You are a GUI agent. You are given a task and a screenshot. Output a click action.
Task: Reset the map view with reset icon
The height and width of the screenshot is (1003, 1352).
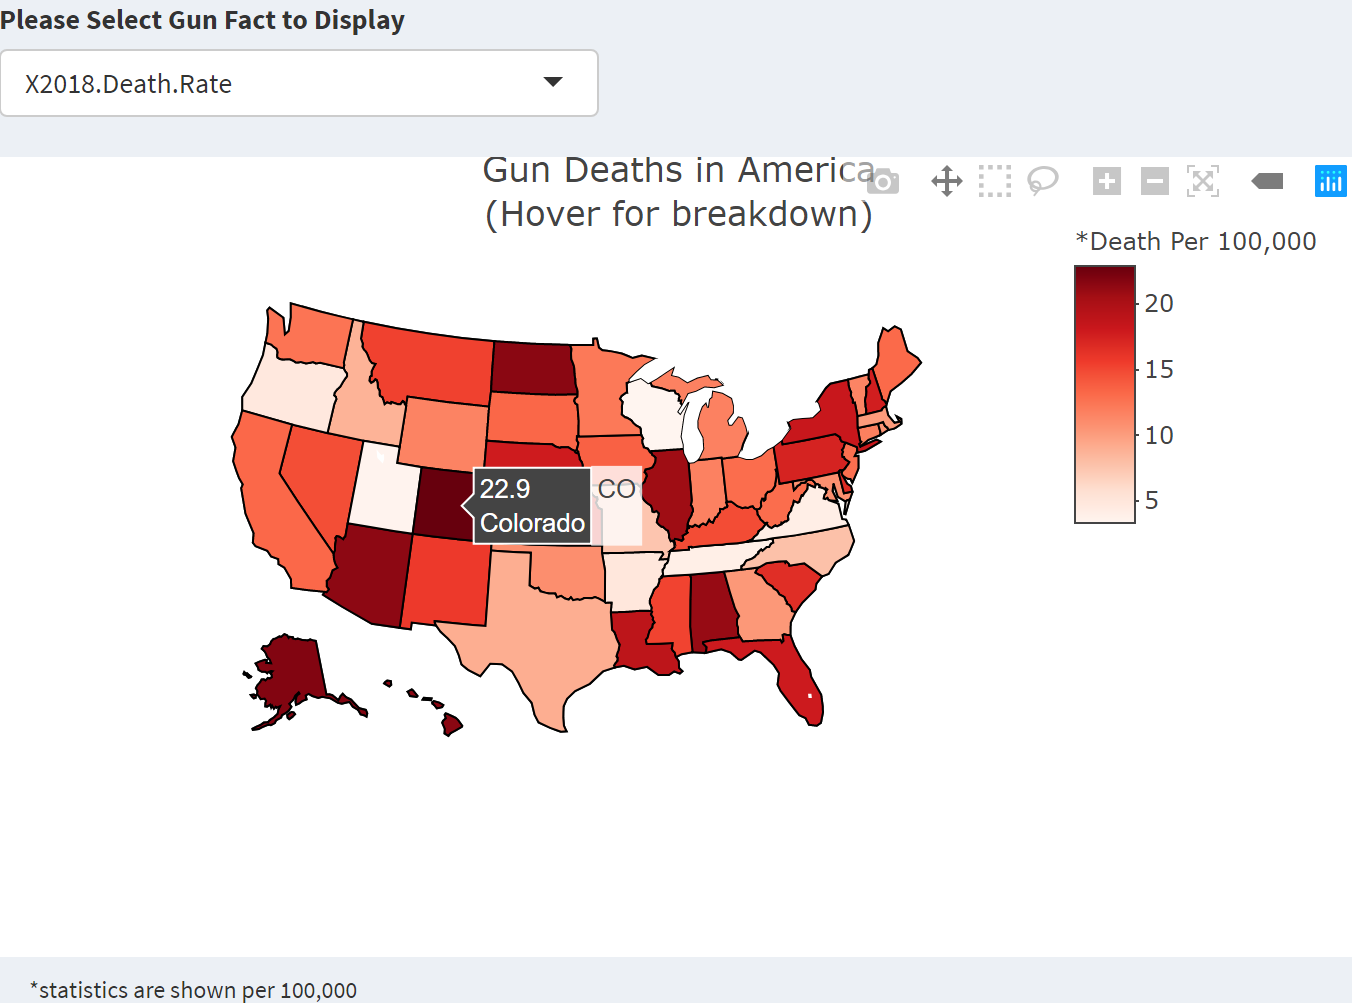coord(1202,181)
